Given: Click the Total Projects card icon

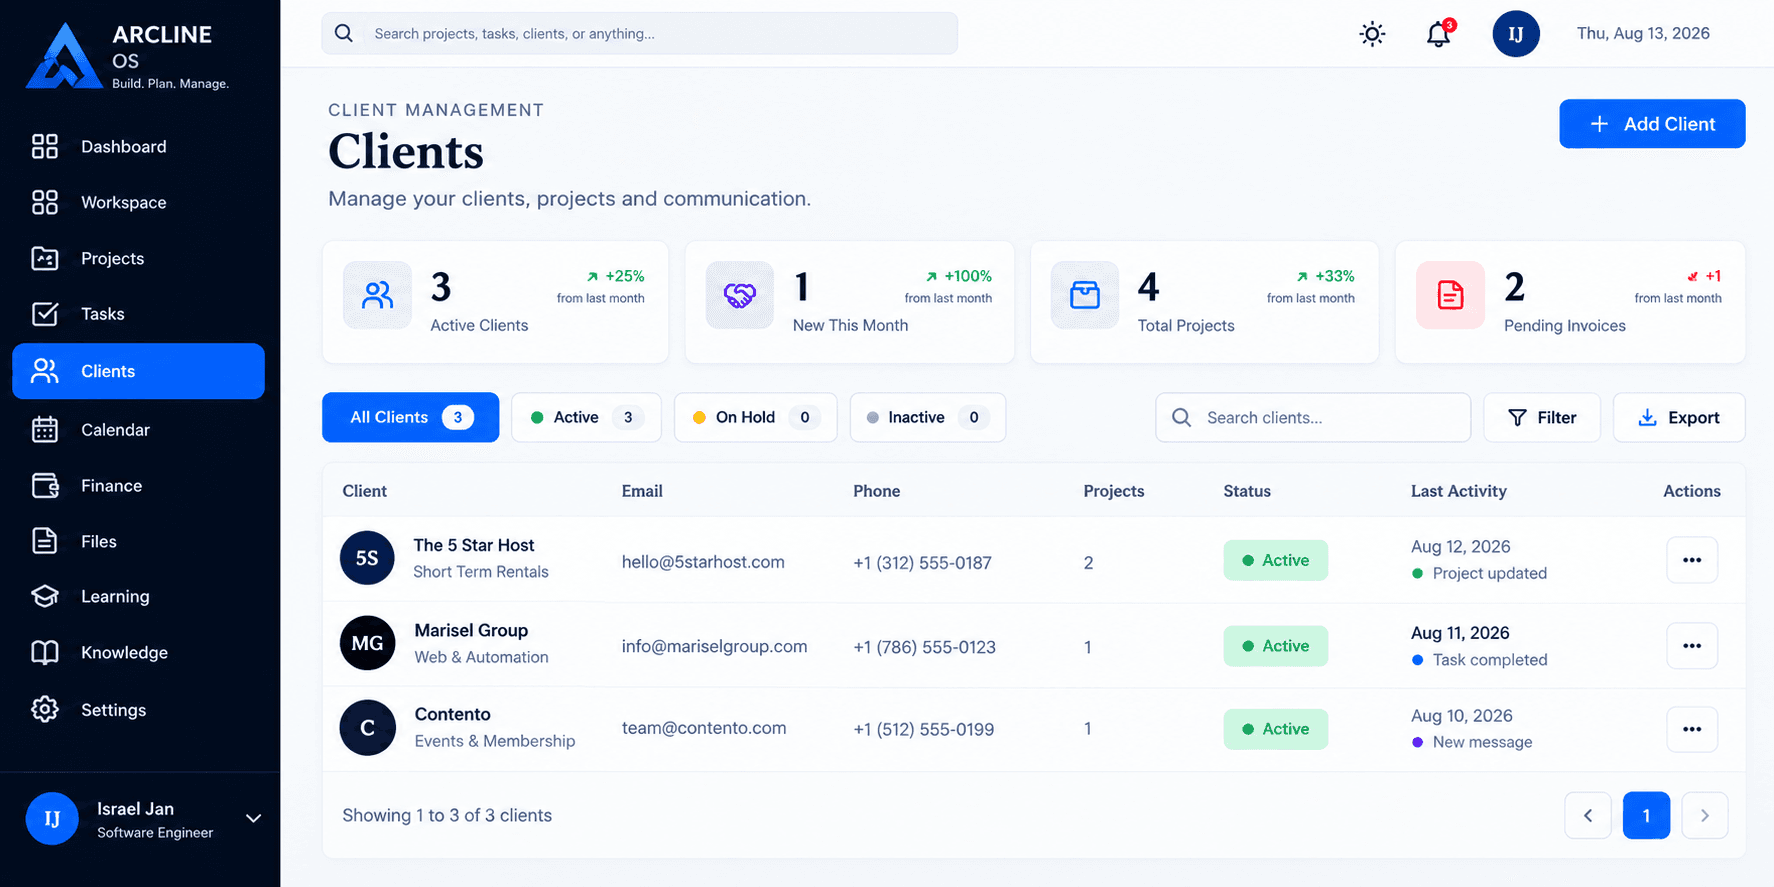Looking at the screenshot, I should (x=1085, y=295).
